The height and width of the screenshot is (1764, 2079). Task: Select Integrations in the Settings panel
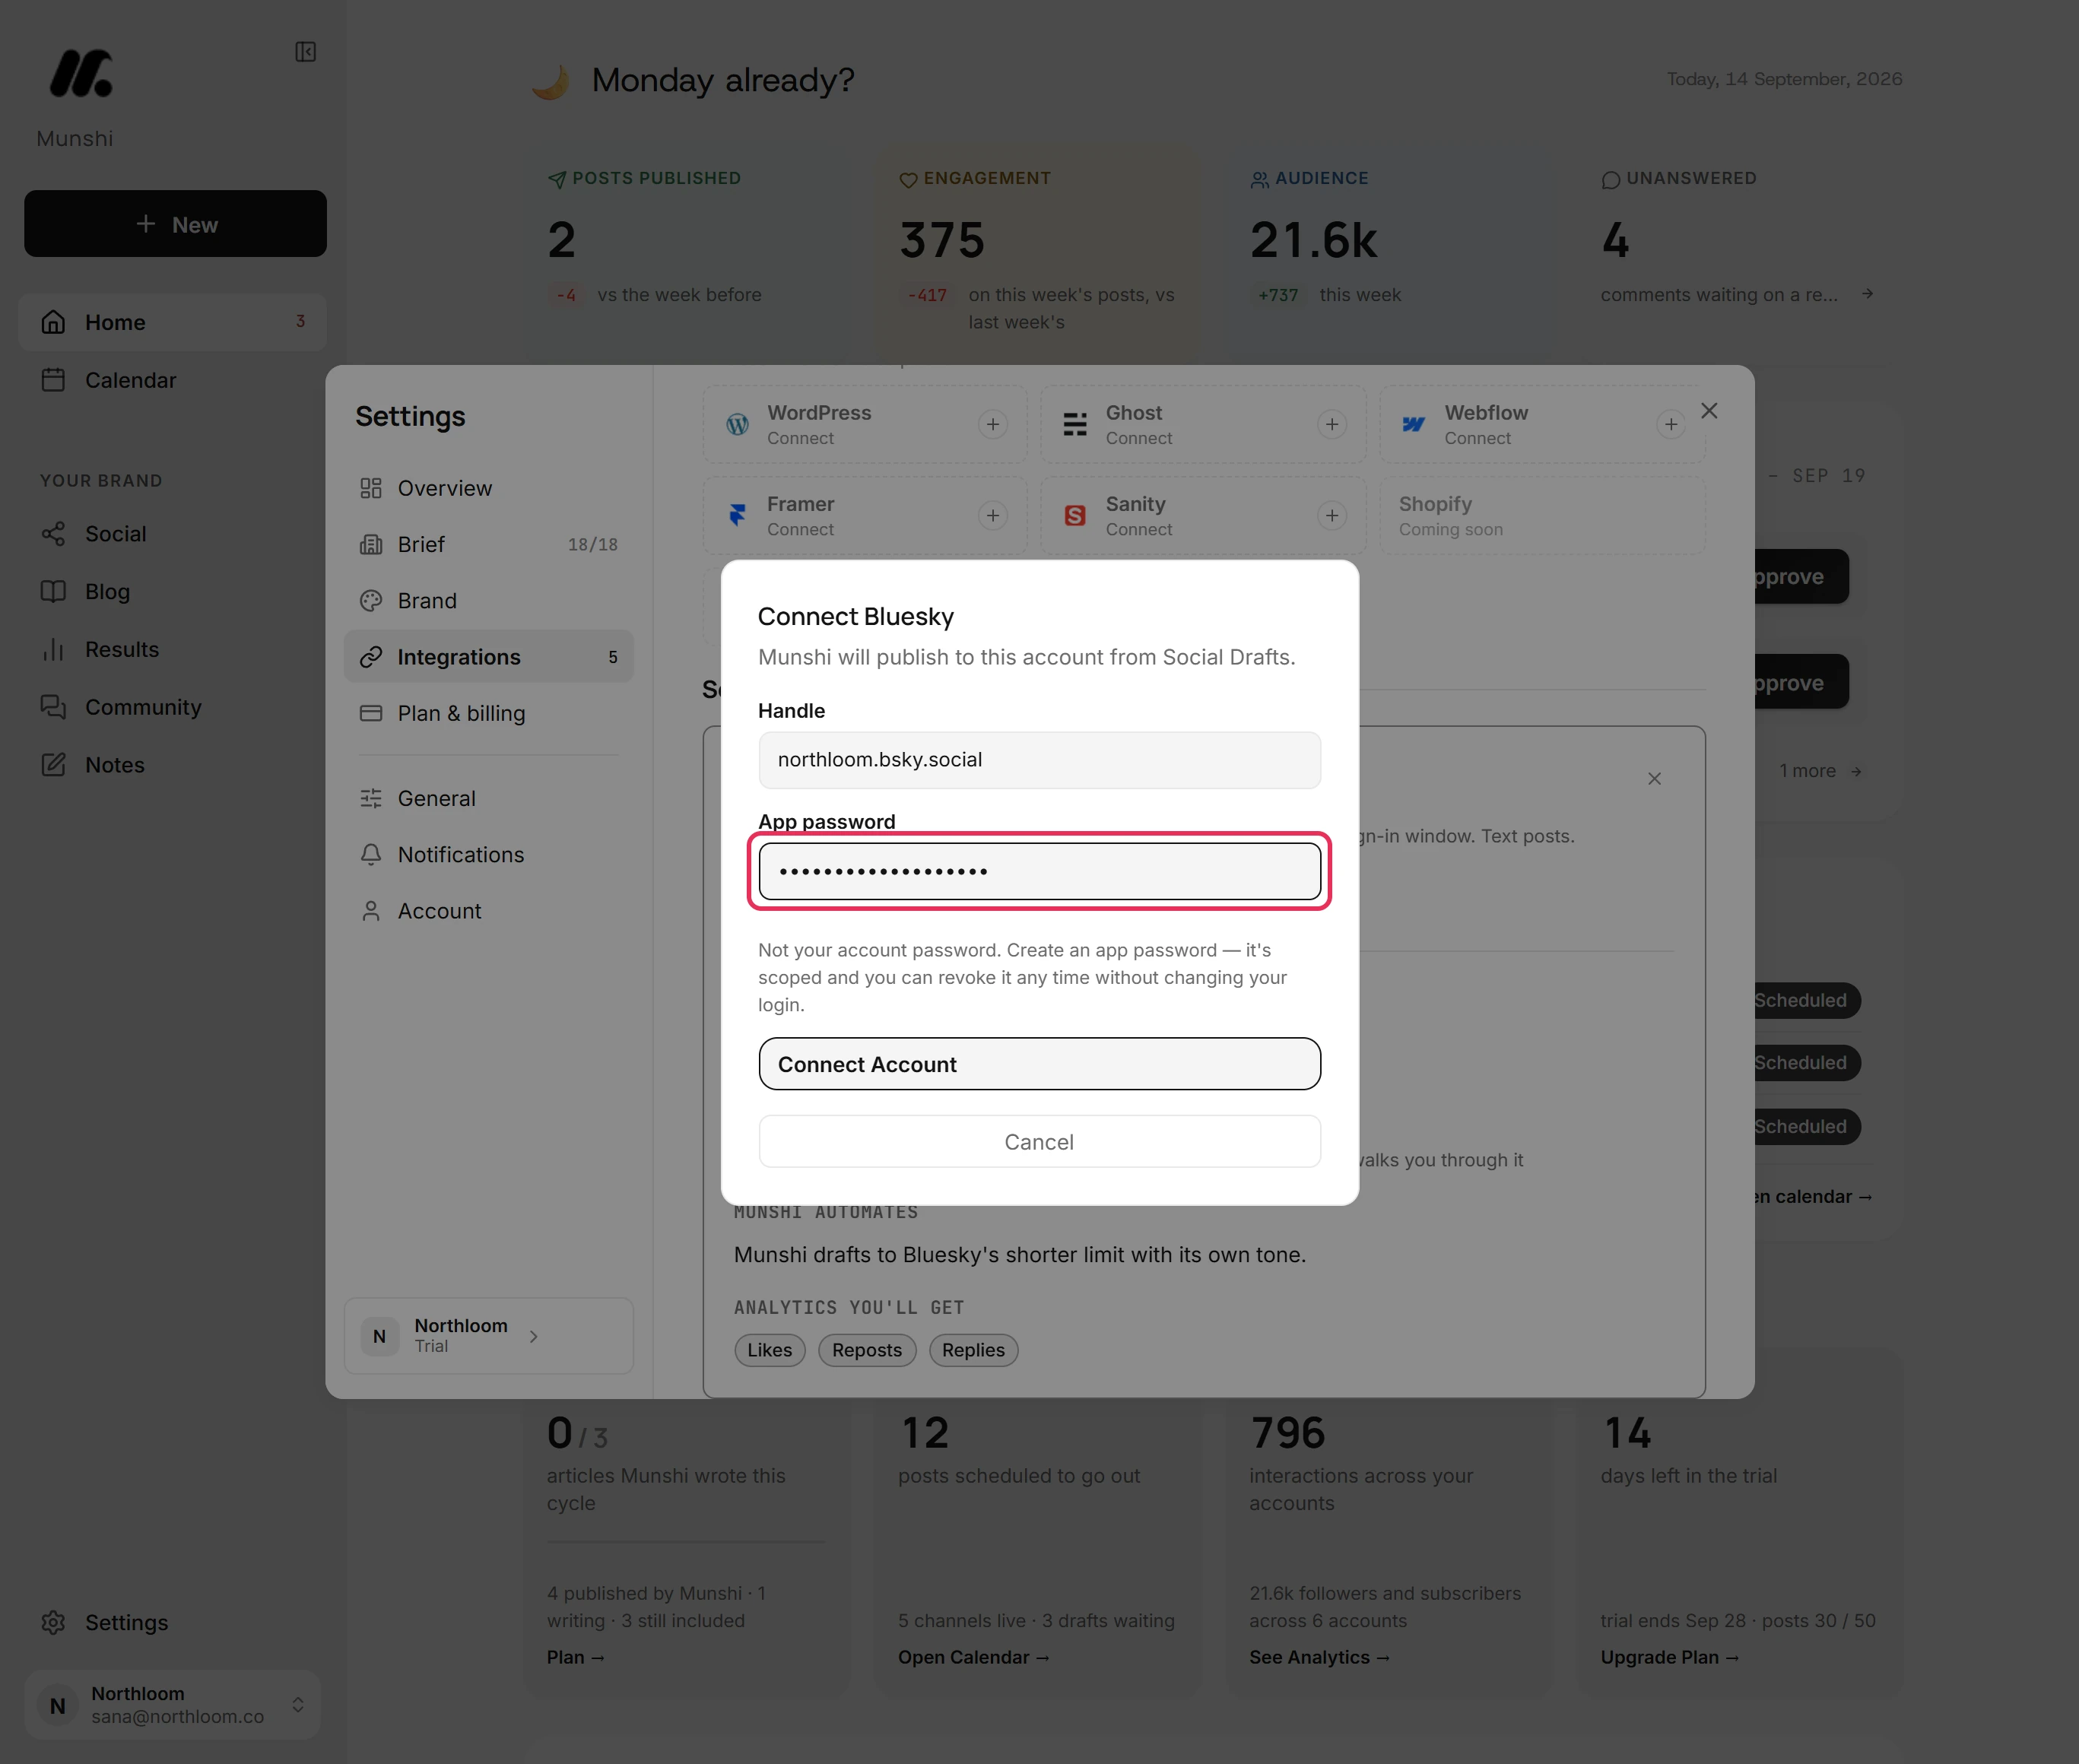pos(489,657)
